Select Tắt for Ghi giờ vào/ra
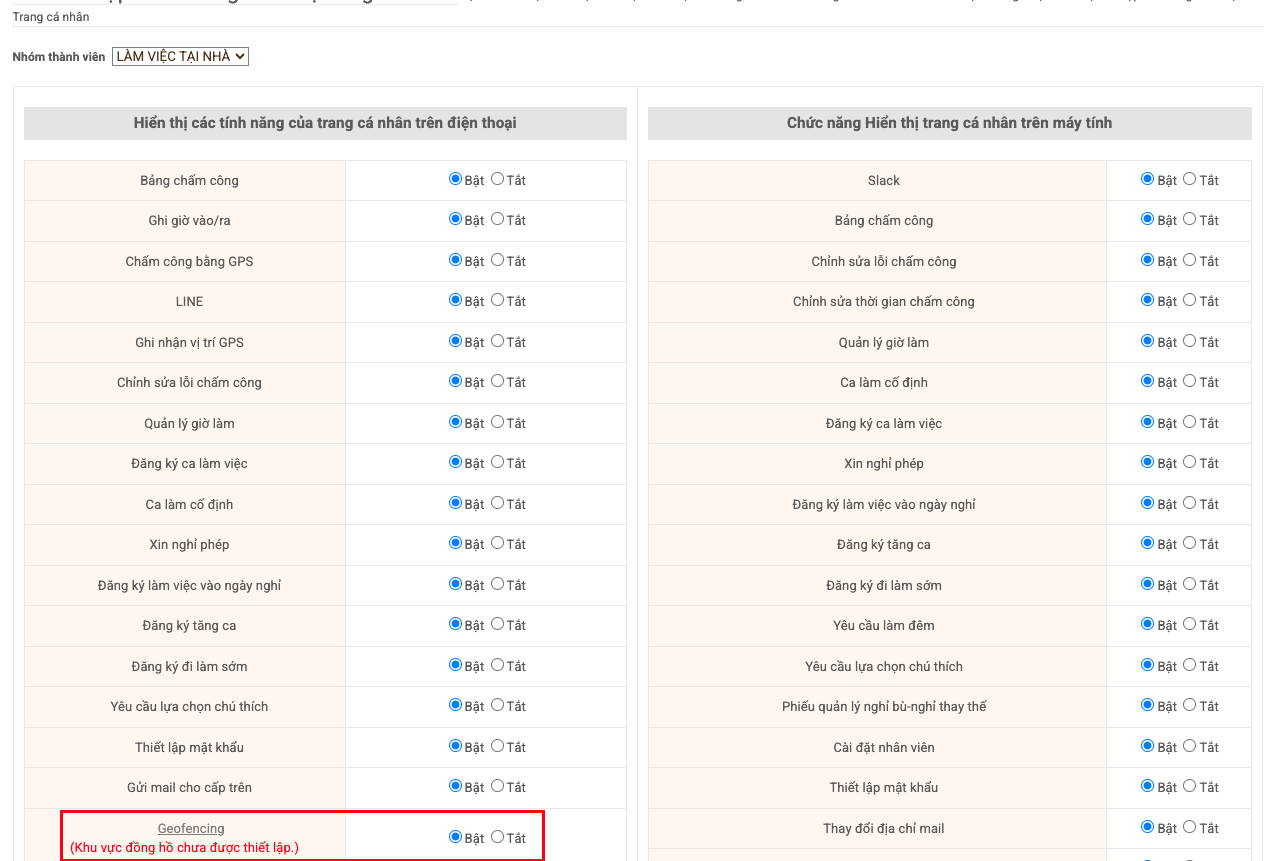This screenshot has height=861, width=1264. click(497, 219)
